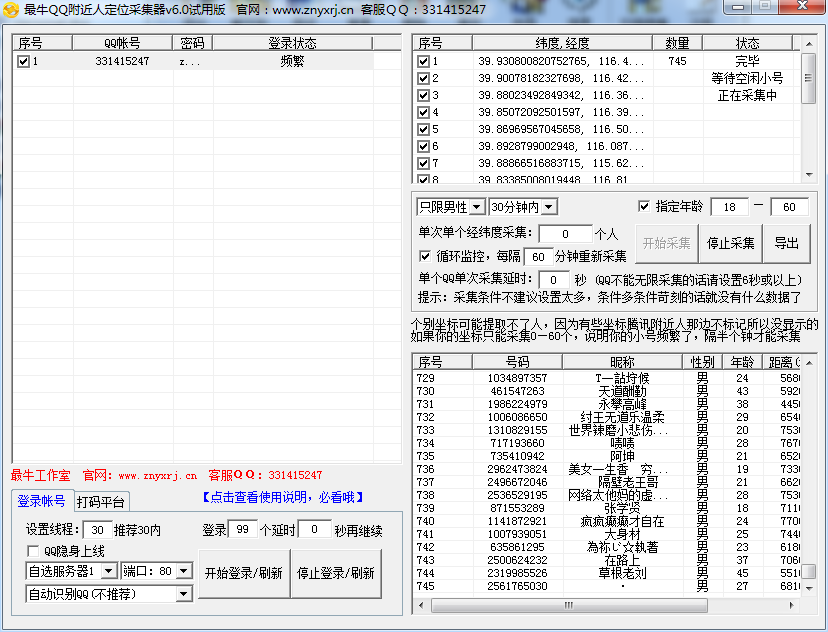Image resolution: width=828 pixels, height=632 pixels.
Task: Click the results table horizontal scrollbar thumb
Action: [569, 605]
